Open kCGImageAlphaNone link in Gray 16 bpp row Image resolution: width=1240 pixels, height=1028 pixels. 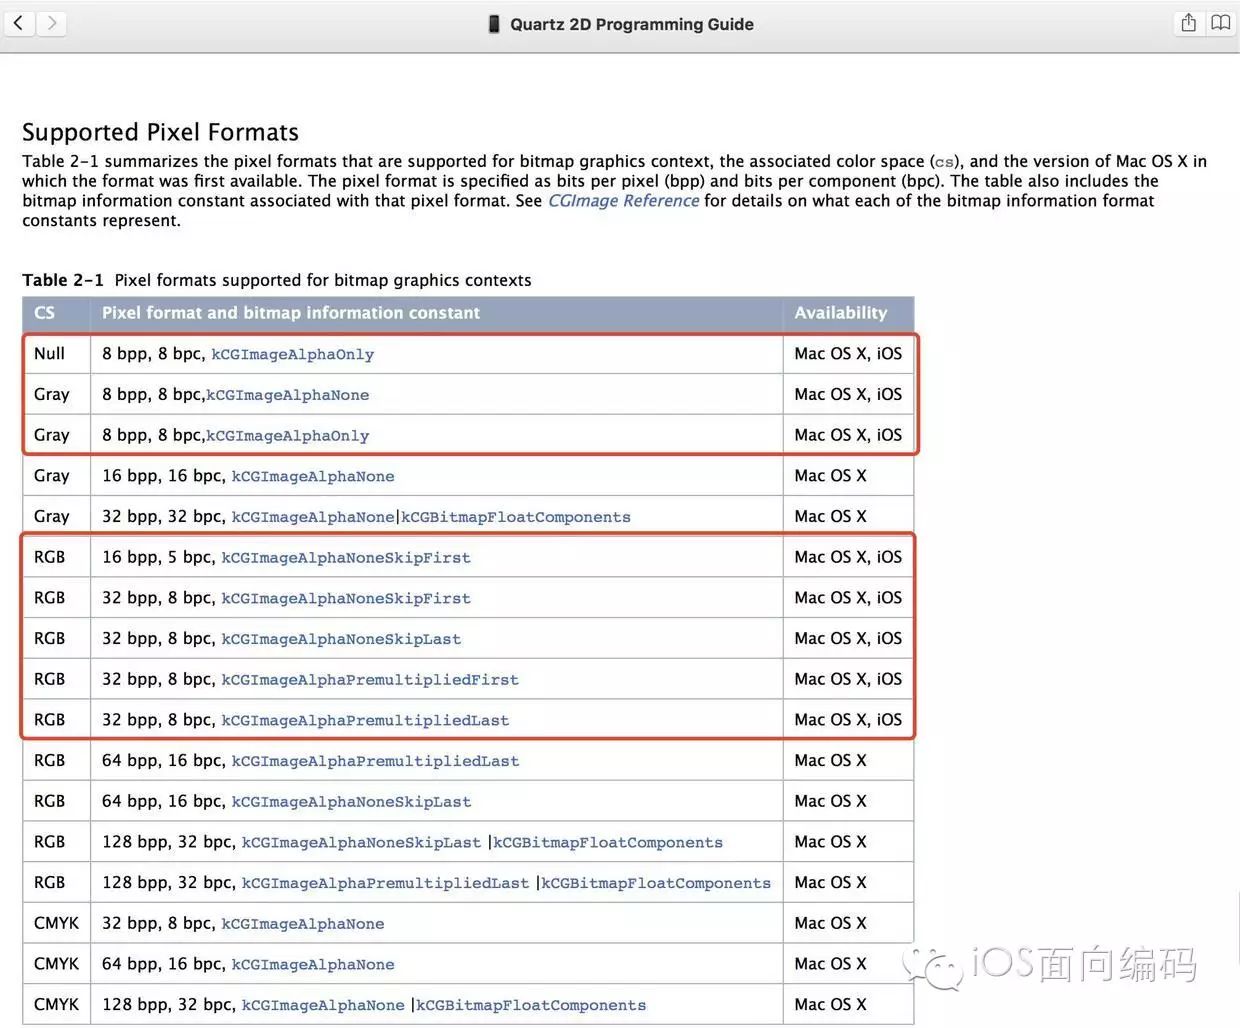313,477
